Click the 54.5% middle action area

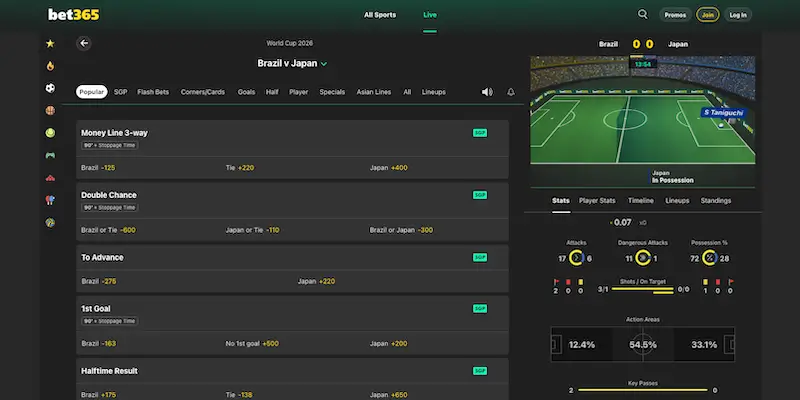point(643,344)
